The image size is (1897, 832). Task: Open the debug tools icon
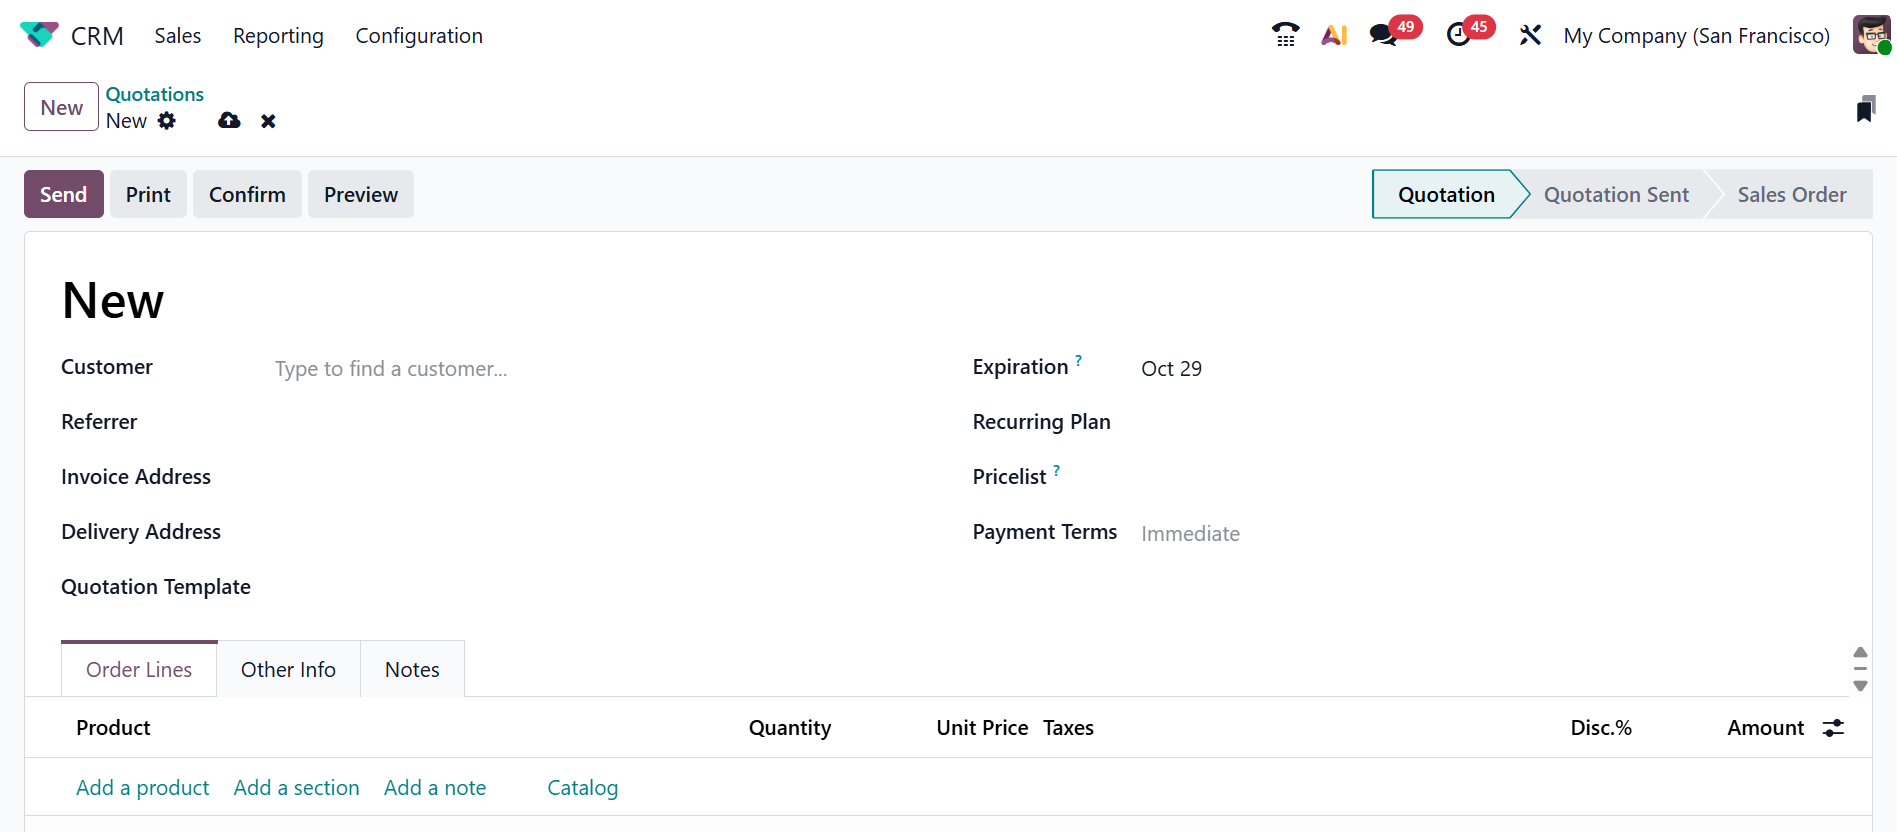pyautogui.click(x=1530, y=35)
